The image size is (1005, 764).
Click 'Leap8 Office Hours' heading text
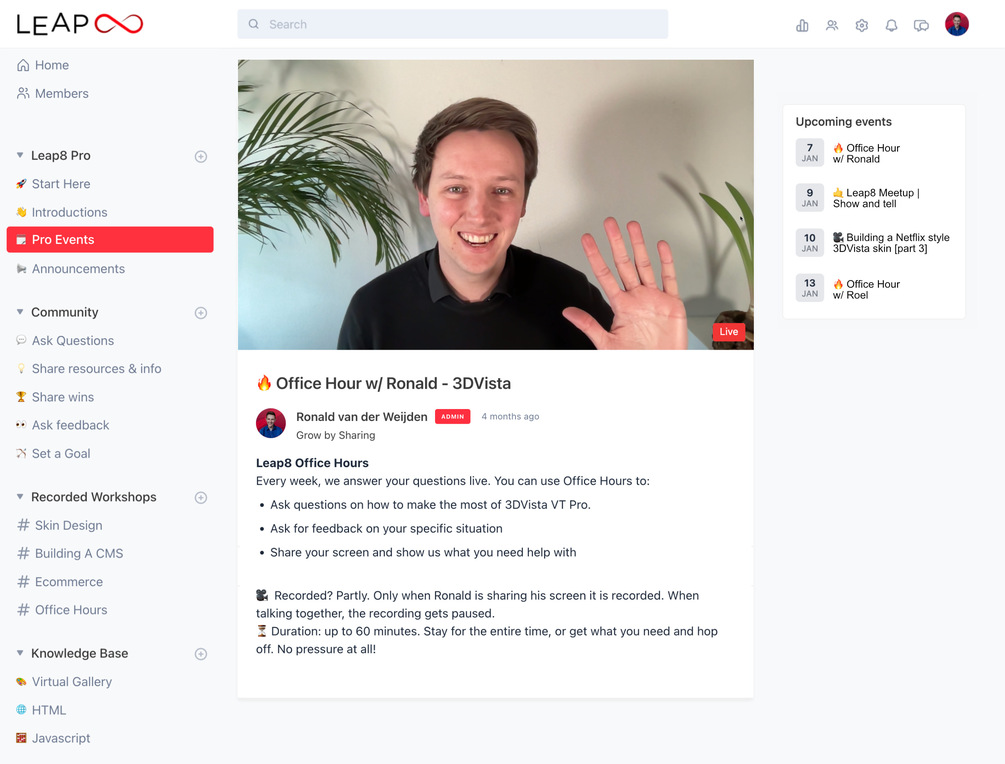click(312, 463)
